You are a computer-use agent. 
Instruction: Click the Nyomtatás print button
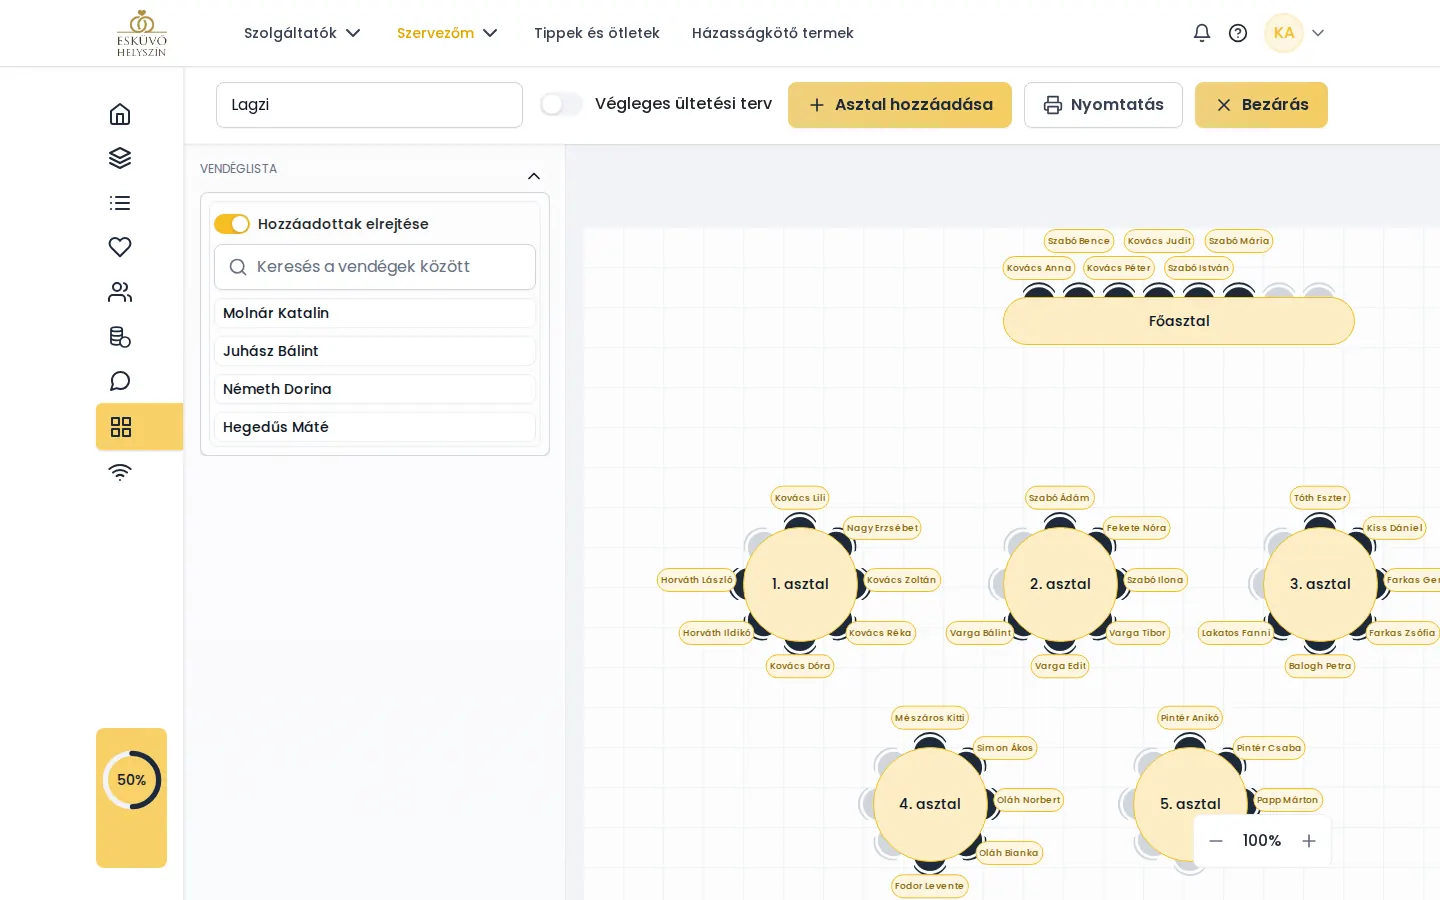tap(1103, 105)
